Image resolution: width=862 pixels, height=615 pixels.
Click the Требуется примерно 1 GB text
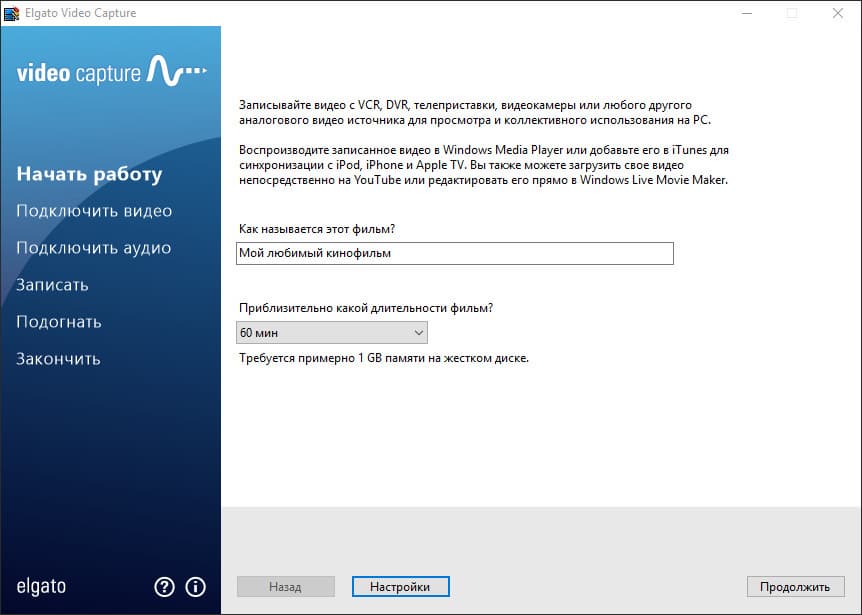[384, 358]
